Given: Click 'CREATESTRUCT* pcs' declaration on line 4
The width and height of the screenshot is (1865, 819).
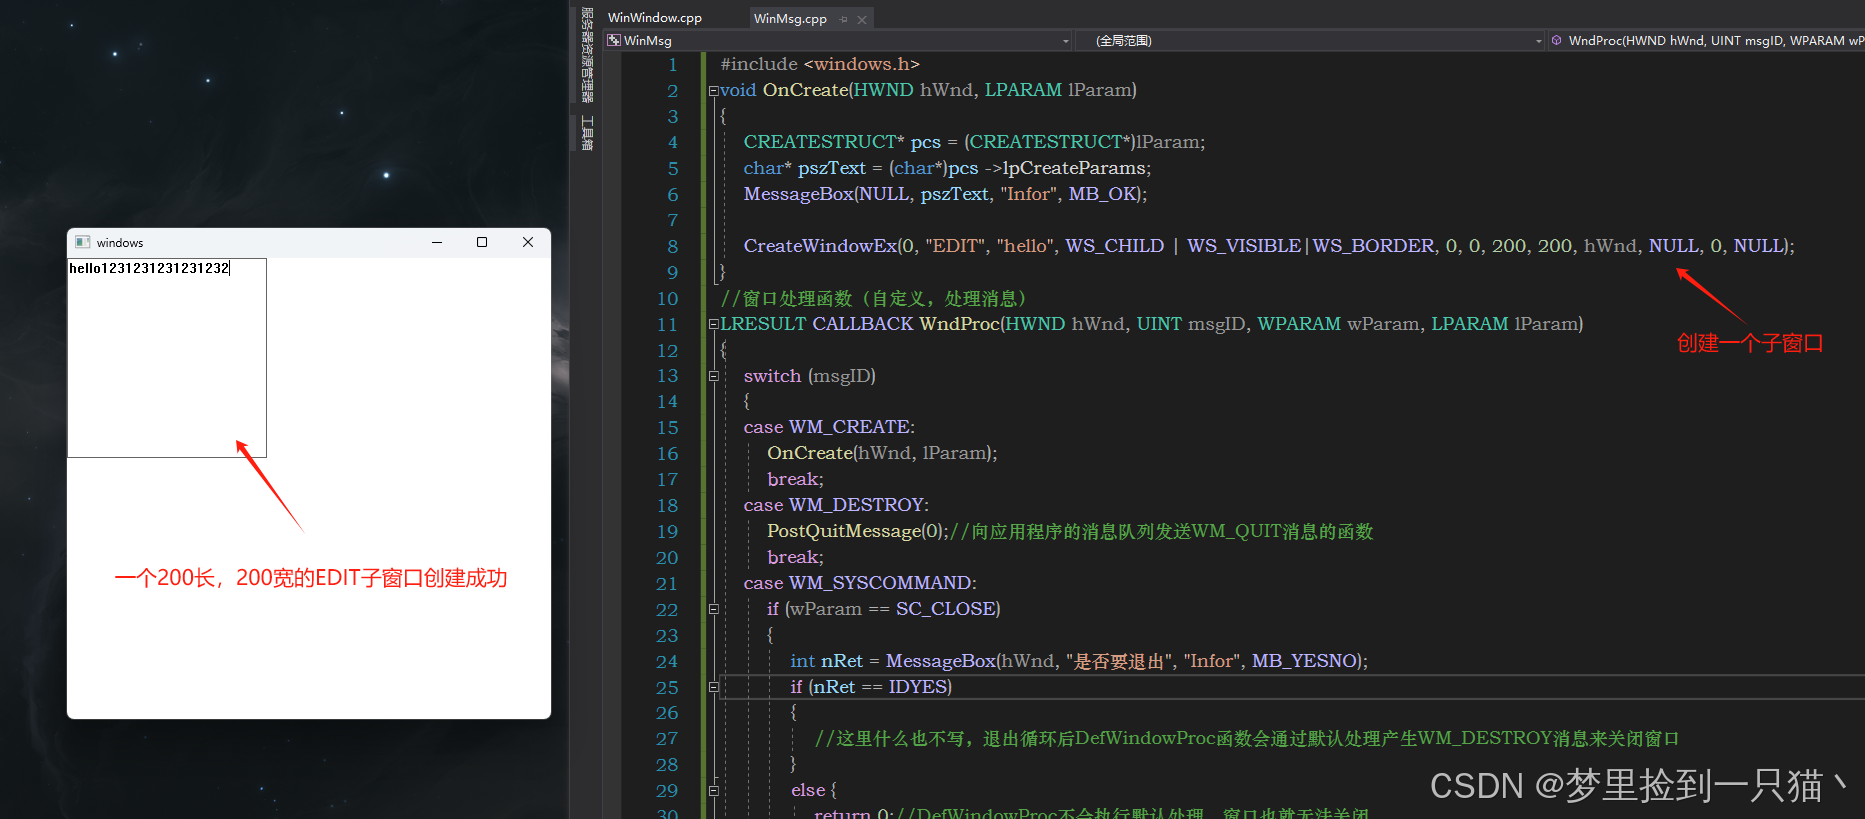Looking at the screenshot, I should tap(842, 142).
